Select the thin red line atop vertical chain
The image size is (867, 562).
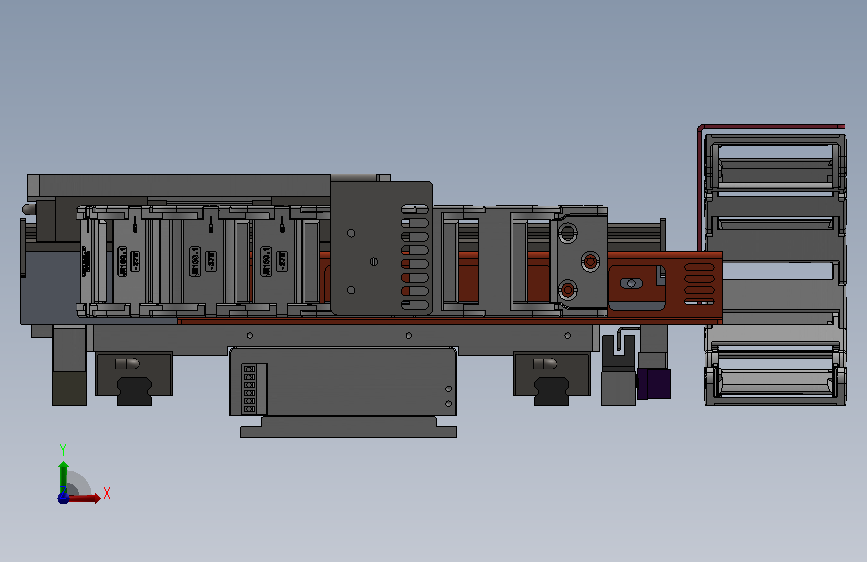771,127
